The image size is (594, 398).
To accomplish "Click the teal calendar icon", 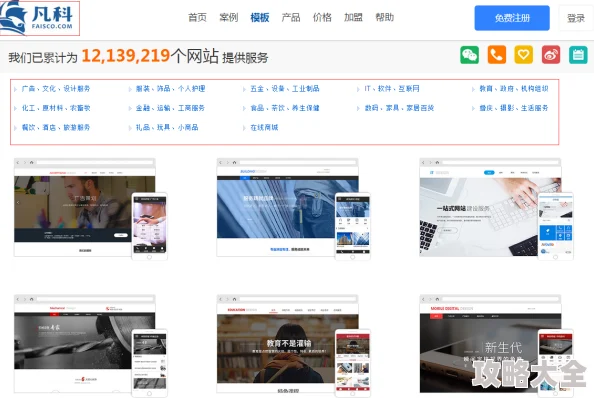I will point(578,55).
